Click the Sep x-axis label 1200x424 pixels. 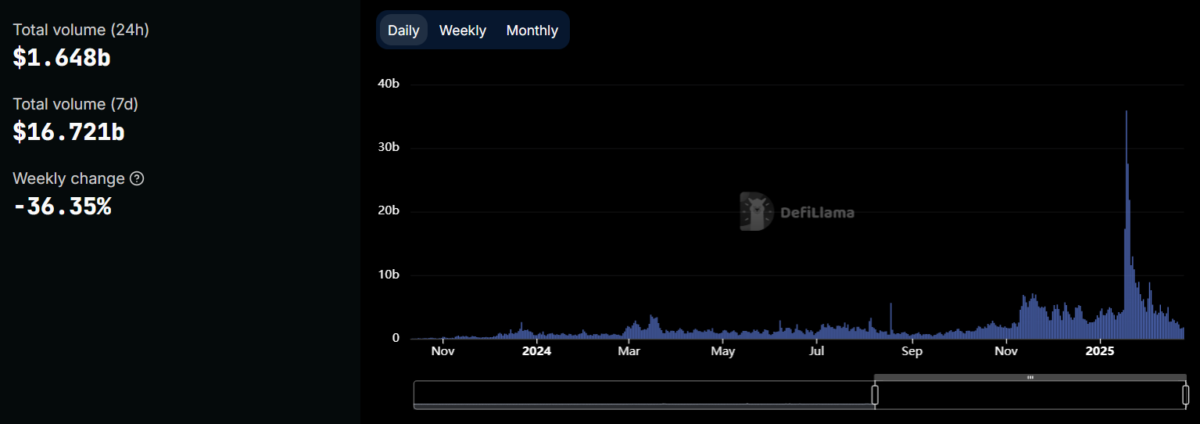point(911,351)
